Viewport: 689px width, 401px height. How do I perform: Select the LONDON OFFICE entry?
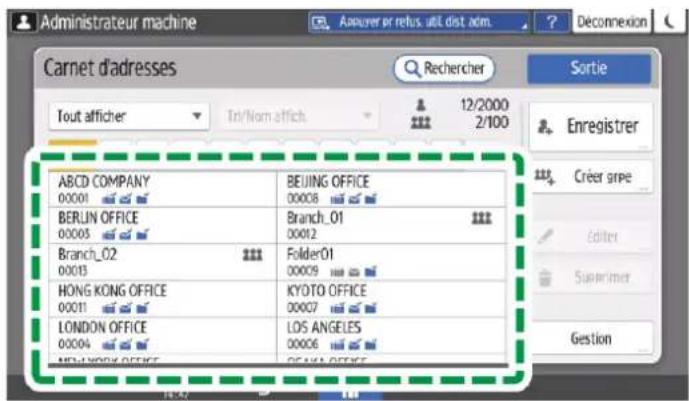coord(163,335)
